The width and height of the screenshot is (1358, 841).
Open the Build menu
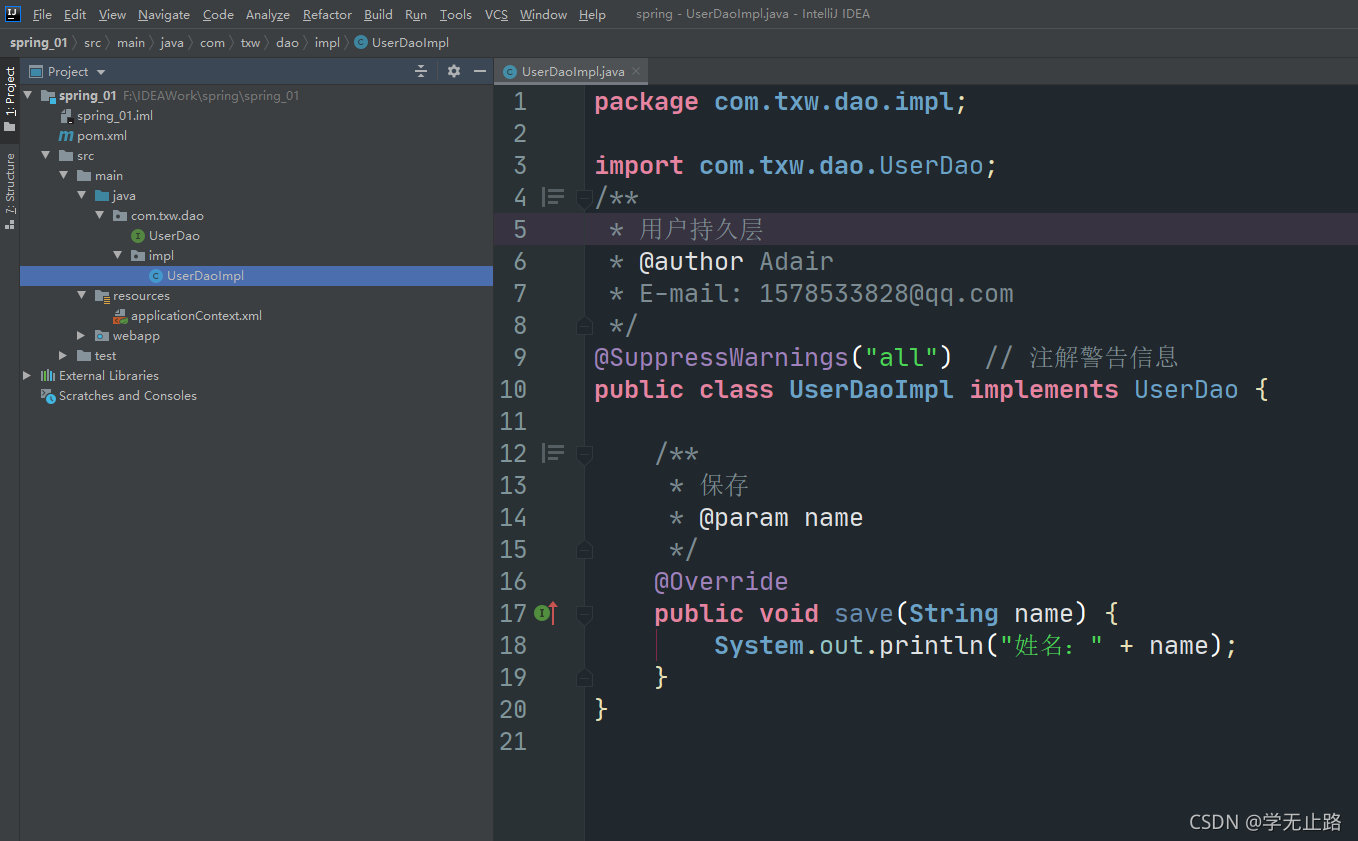point(378,14)
